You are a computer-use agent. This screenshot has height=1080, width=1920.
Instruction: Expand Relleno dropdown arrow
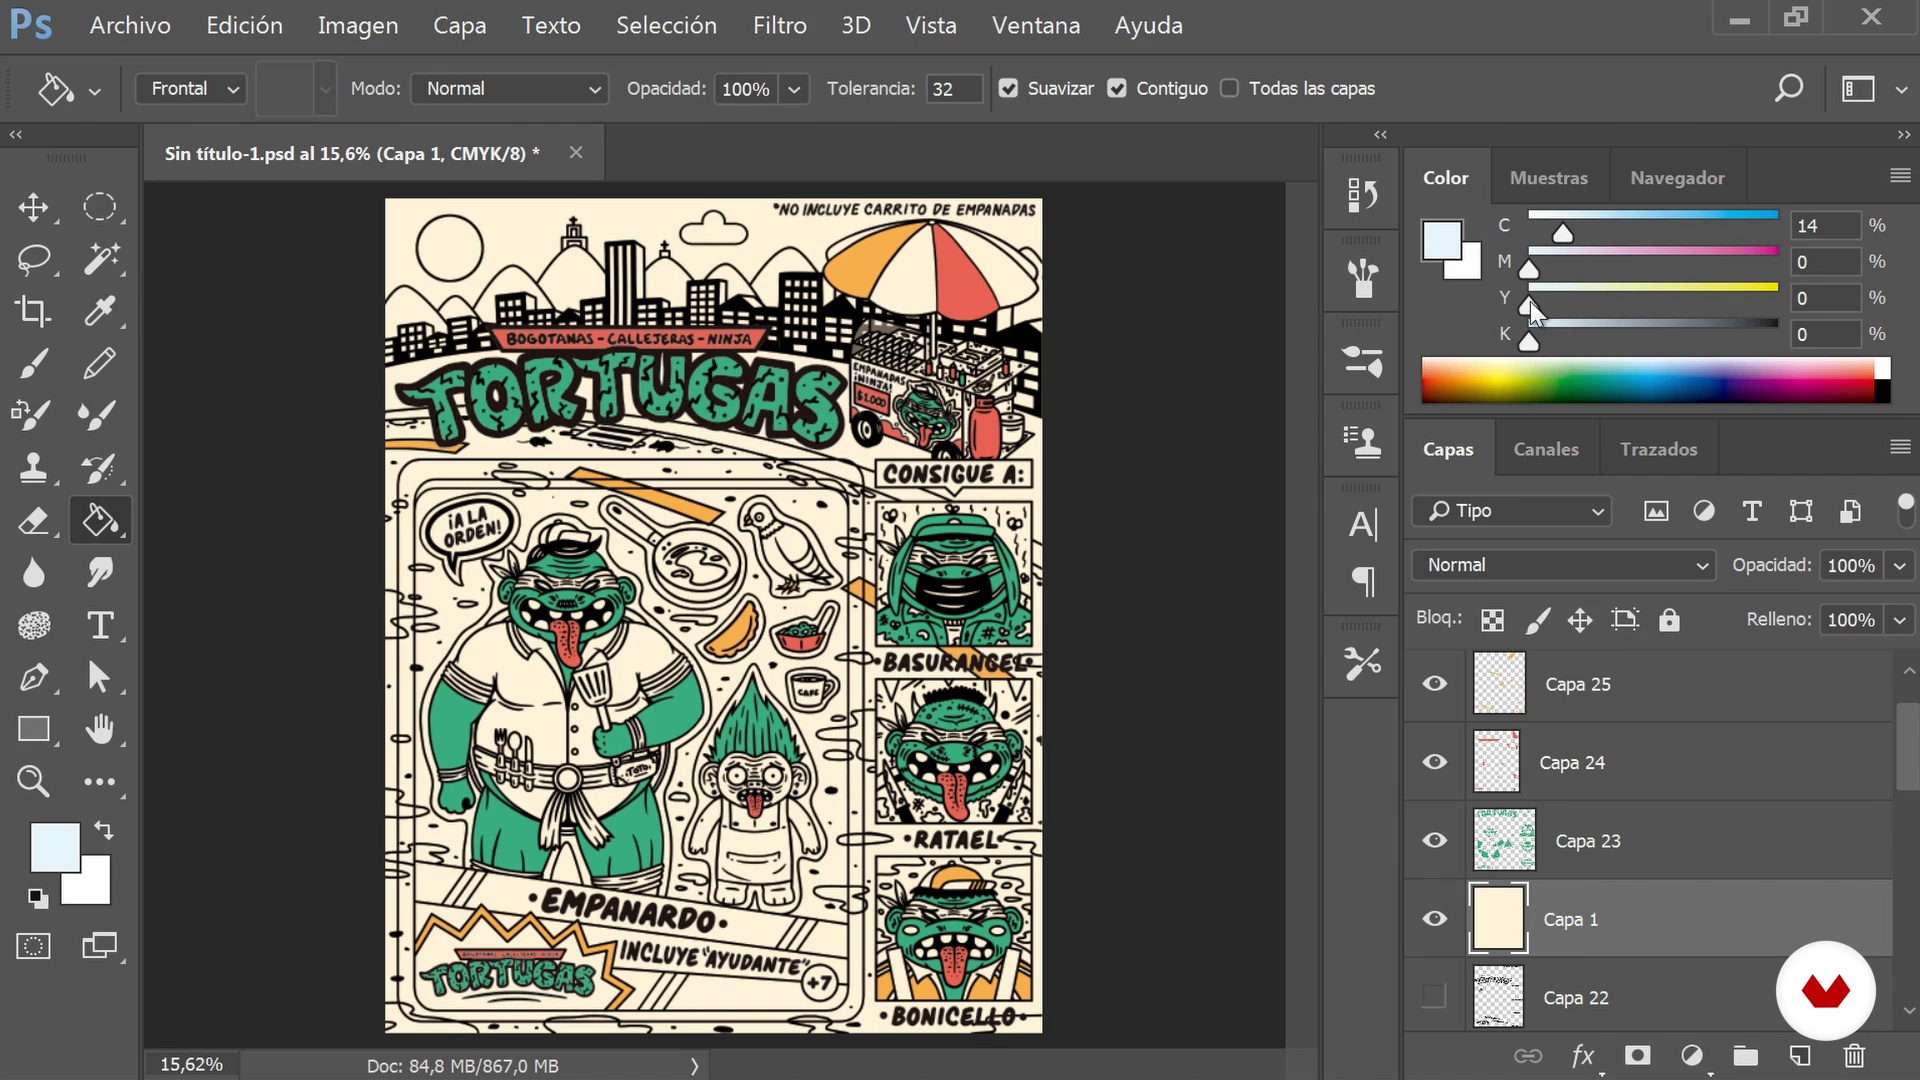click(1899, 620)
